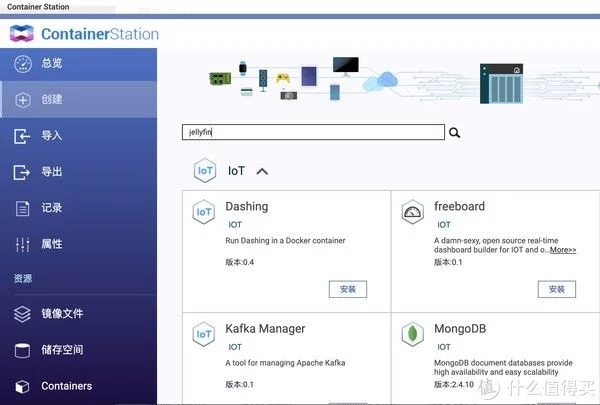
Task: Click the IOT tag under freeboard
Action: point(444,225)
